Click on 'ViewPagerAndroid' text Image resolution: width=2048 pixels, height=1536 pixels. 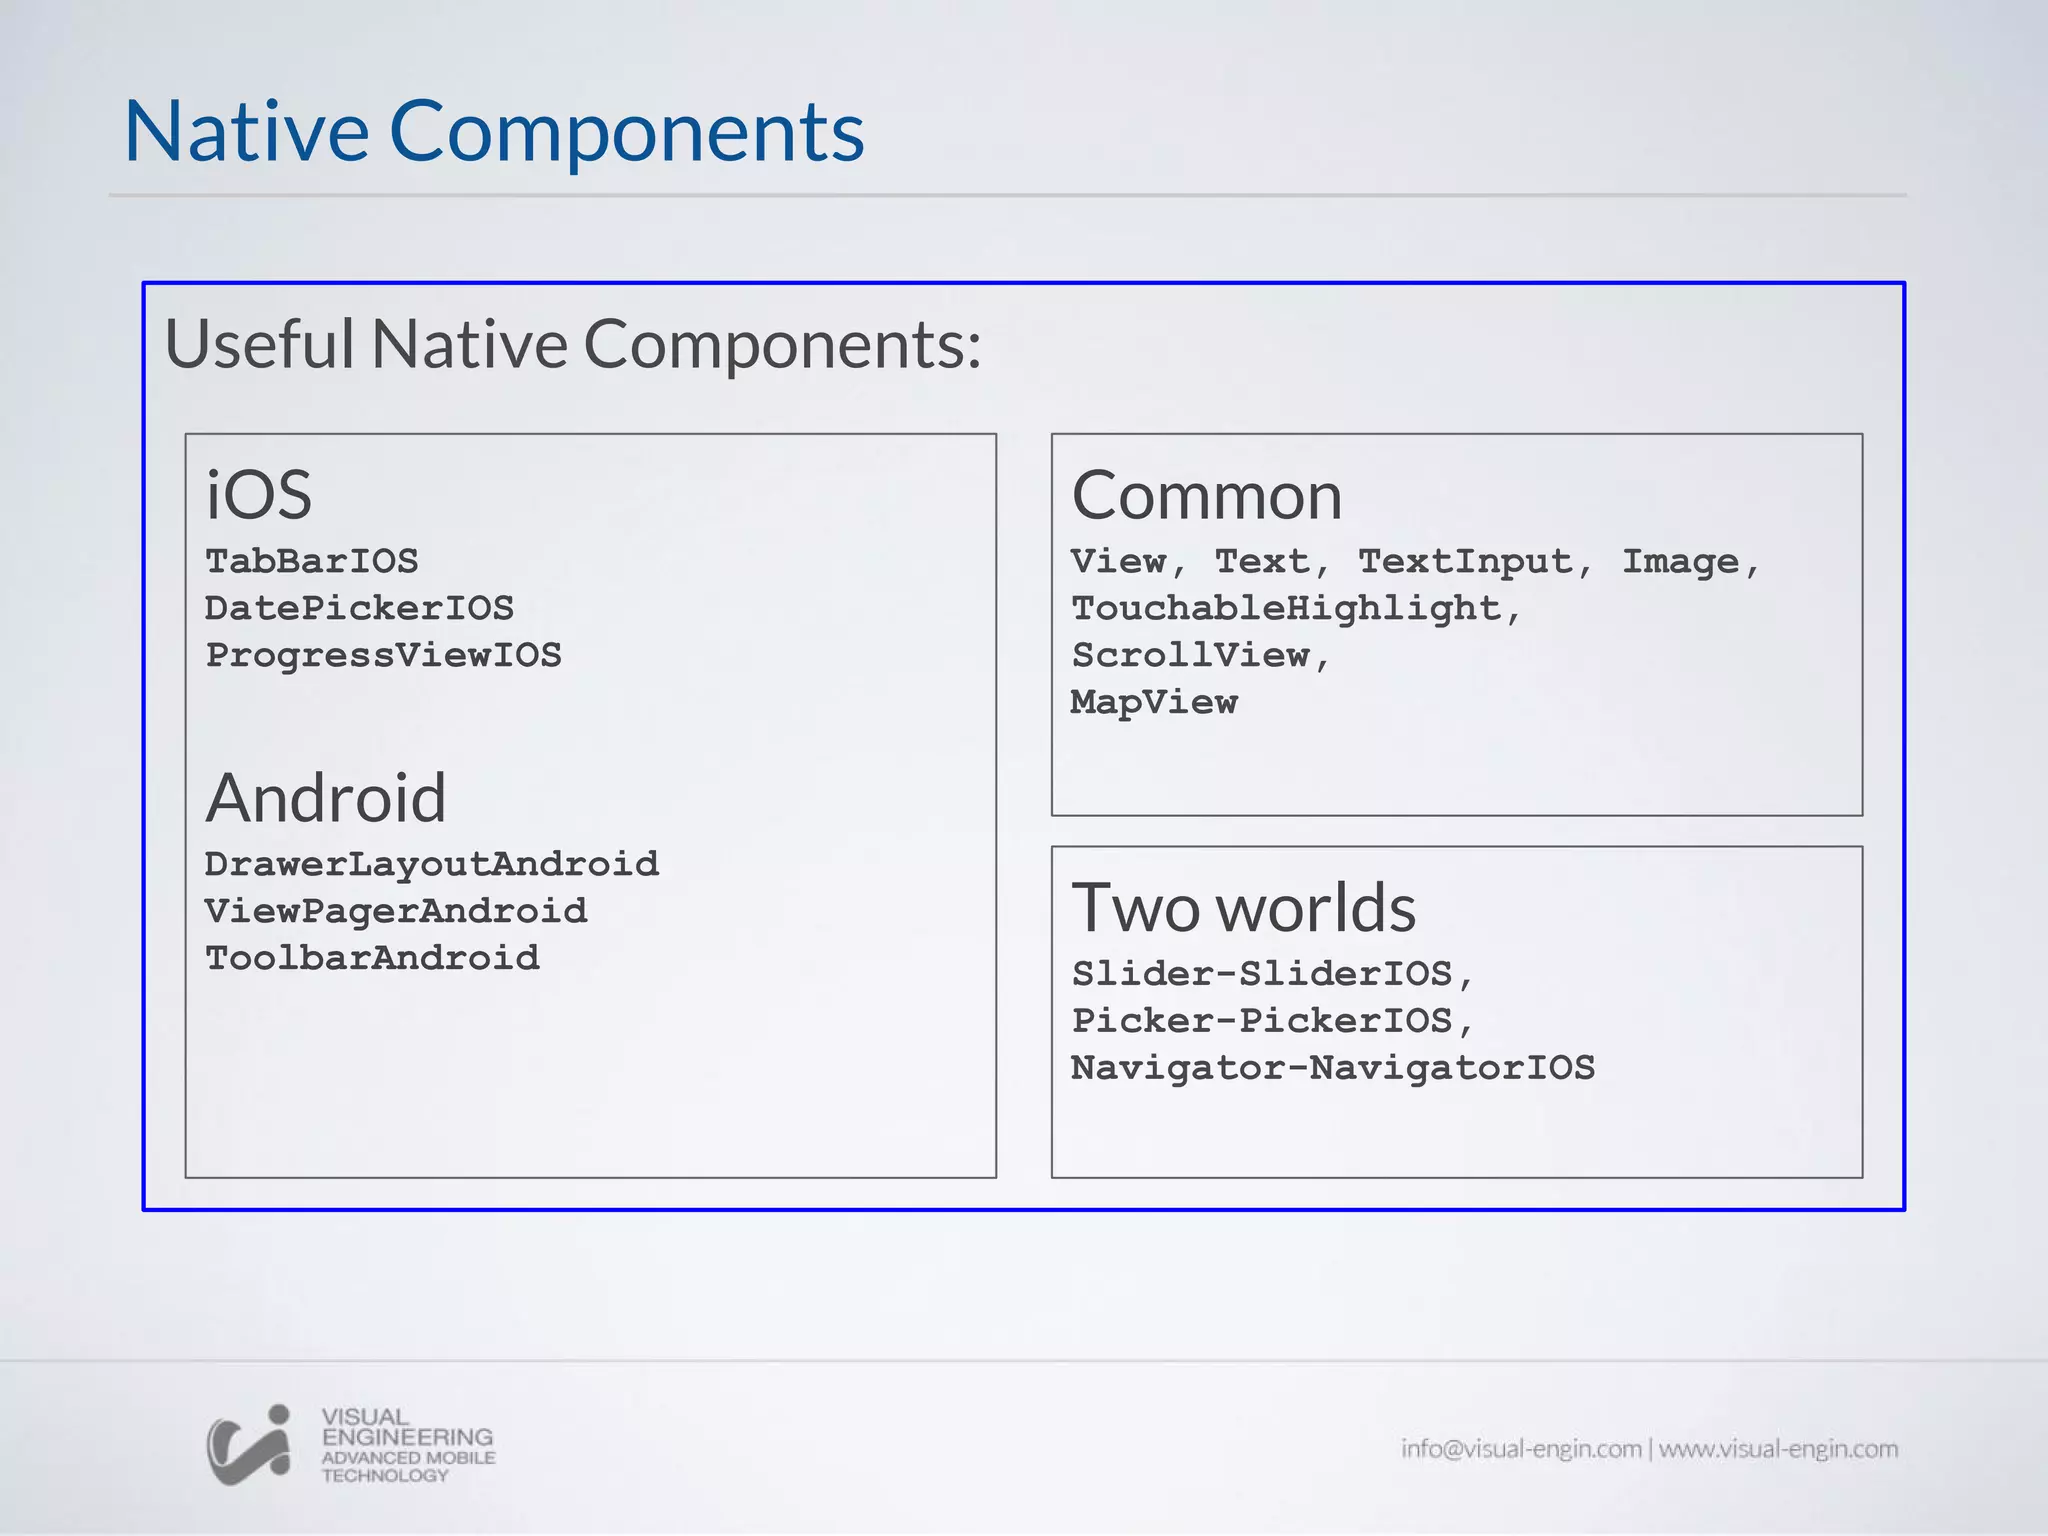coord(396,911)
